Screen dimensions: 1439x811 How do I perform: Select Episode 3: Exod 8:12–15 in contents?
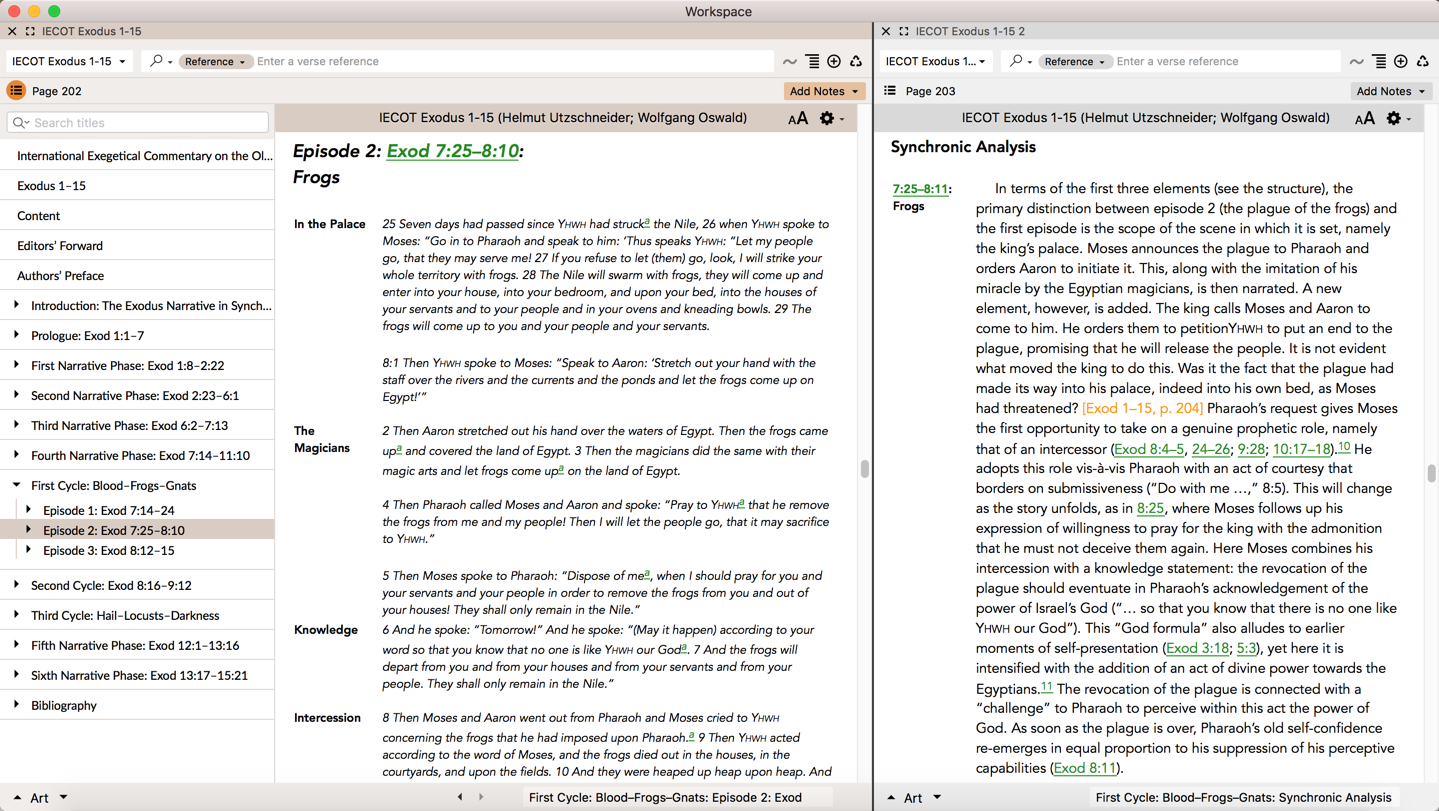pyautogui.click(x=108, y=550)
